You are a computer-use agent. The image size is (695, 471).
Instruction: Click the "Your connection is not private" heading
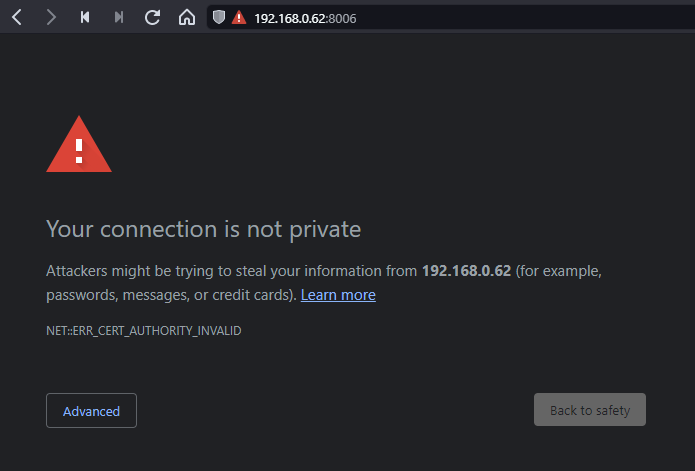203,229
